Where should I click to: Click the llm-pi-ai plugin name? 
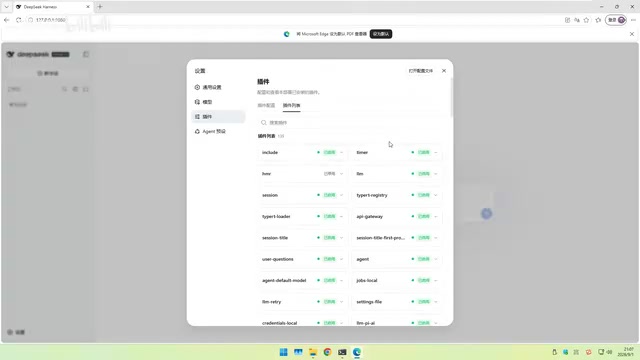(x=366, y=323)
